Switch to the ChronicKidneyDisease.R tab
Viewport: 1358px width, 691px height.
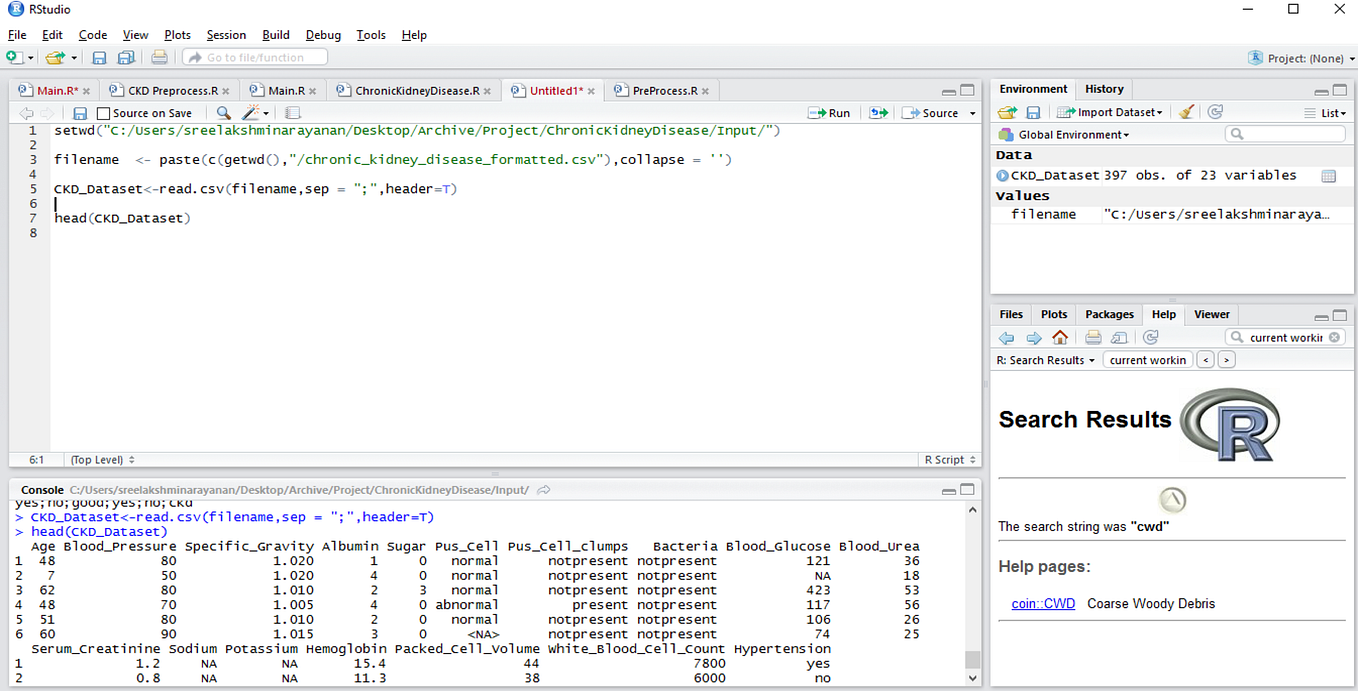tap(416, 91)
